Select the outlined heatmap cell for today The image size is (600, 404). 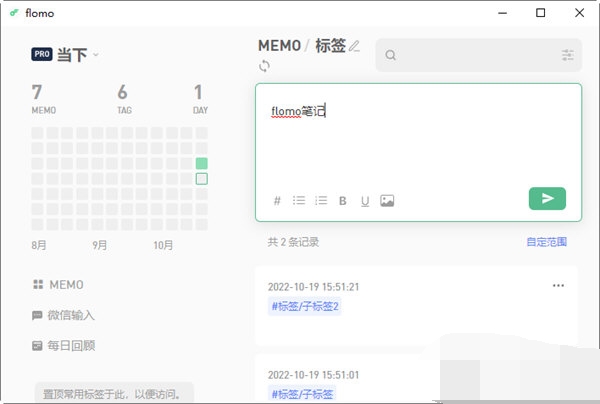point(202,179)
